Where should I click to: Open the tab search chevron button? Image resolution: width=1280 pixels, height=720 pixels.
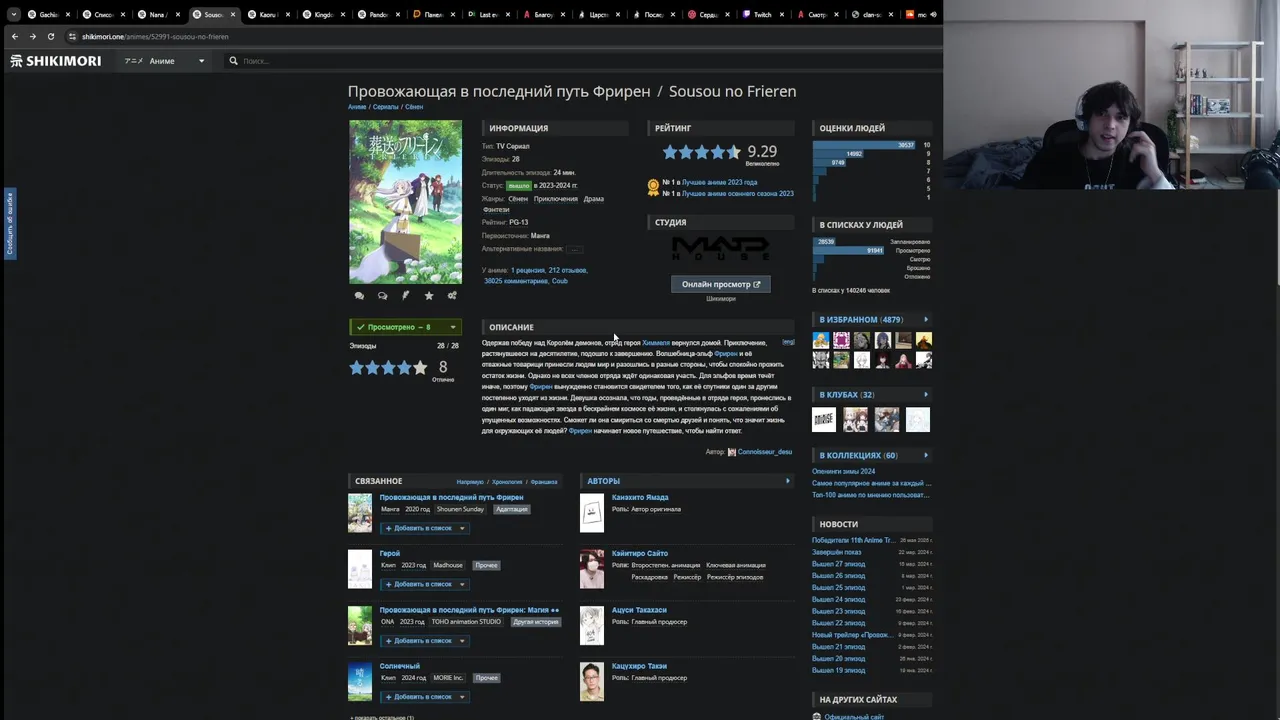[x=13, y=15]
